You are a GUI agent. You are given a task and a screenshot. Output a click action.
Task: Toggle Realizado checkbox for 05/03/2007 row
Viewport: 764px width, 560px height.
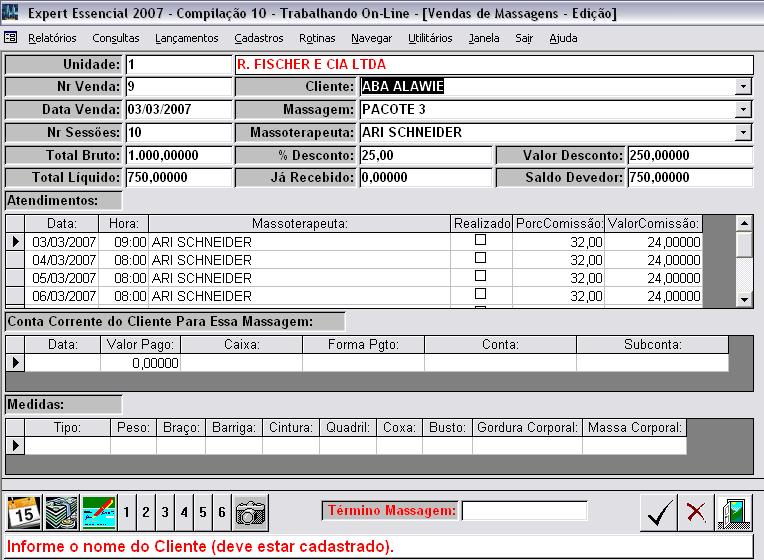480,277
